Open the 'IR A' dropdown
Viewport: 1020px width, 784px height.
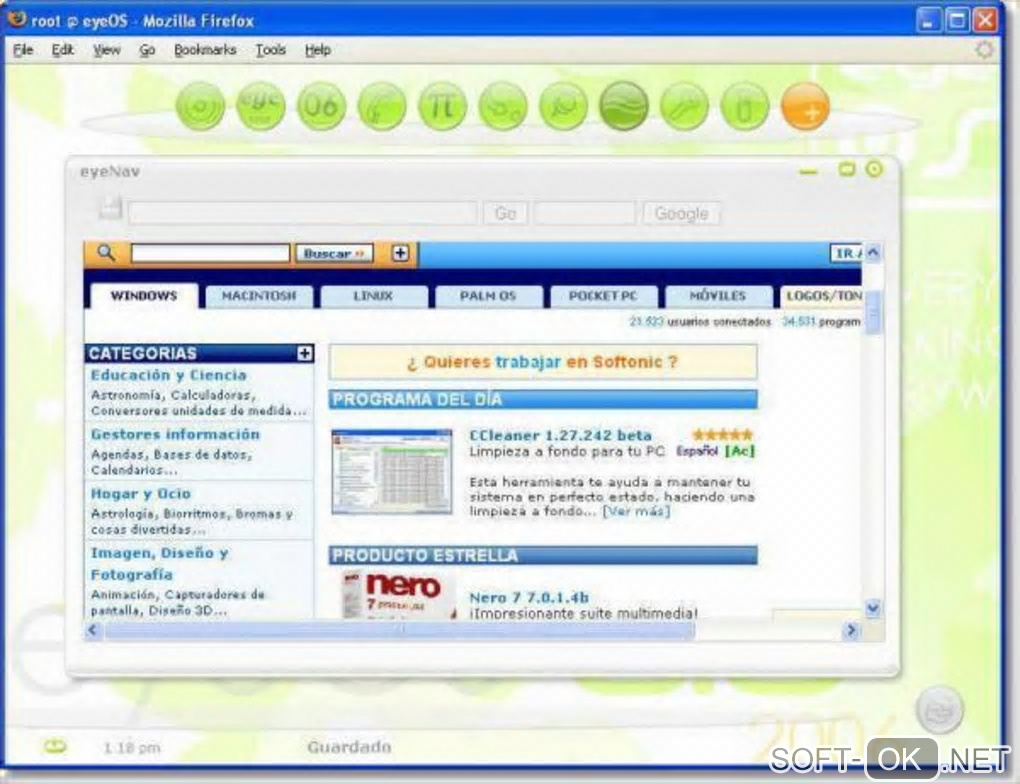tap(846, 253)
